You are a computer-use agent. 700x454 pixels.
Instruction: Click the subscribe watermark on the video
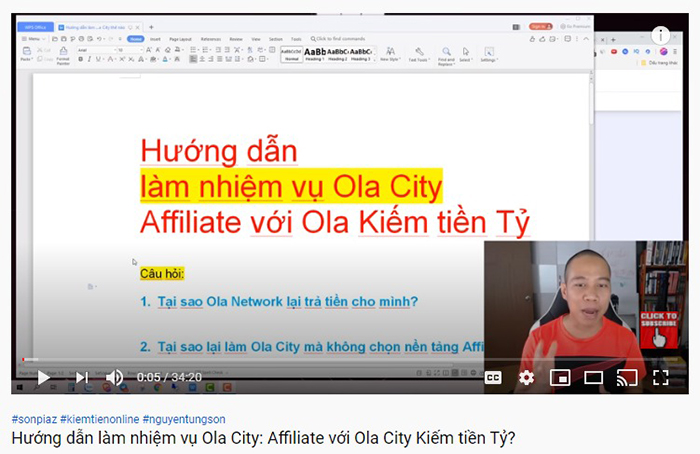pos(660,329)
